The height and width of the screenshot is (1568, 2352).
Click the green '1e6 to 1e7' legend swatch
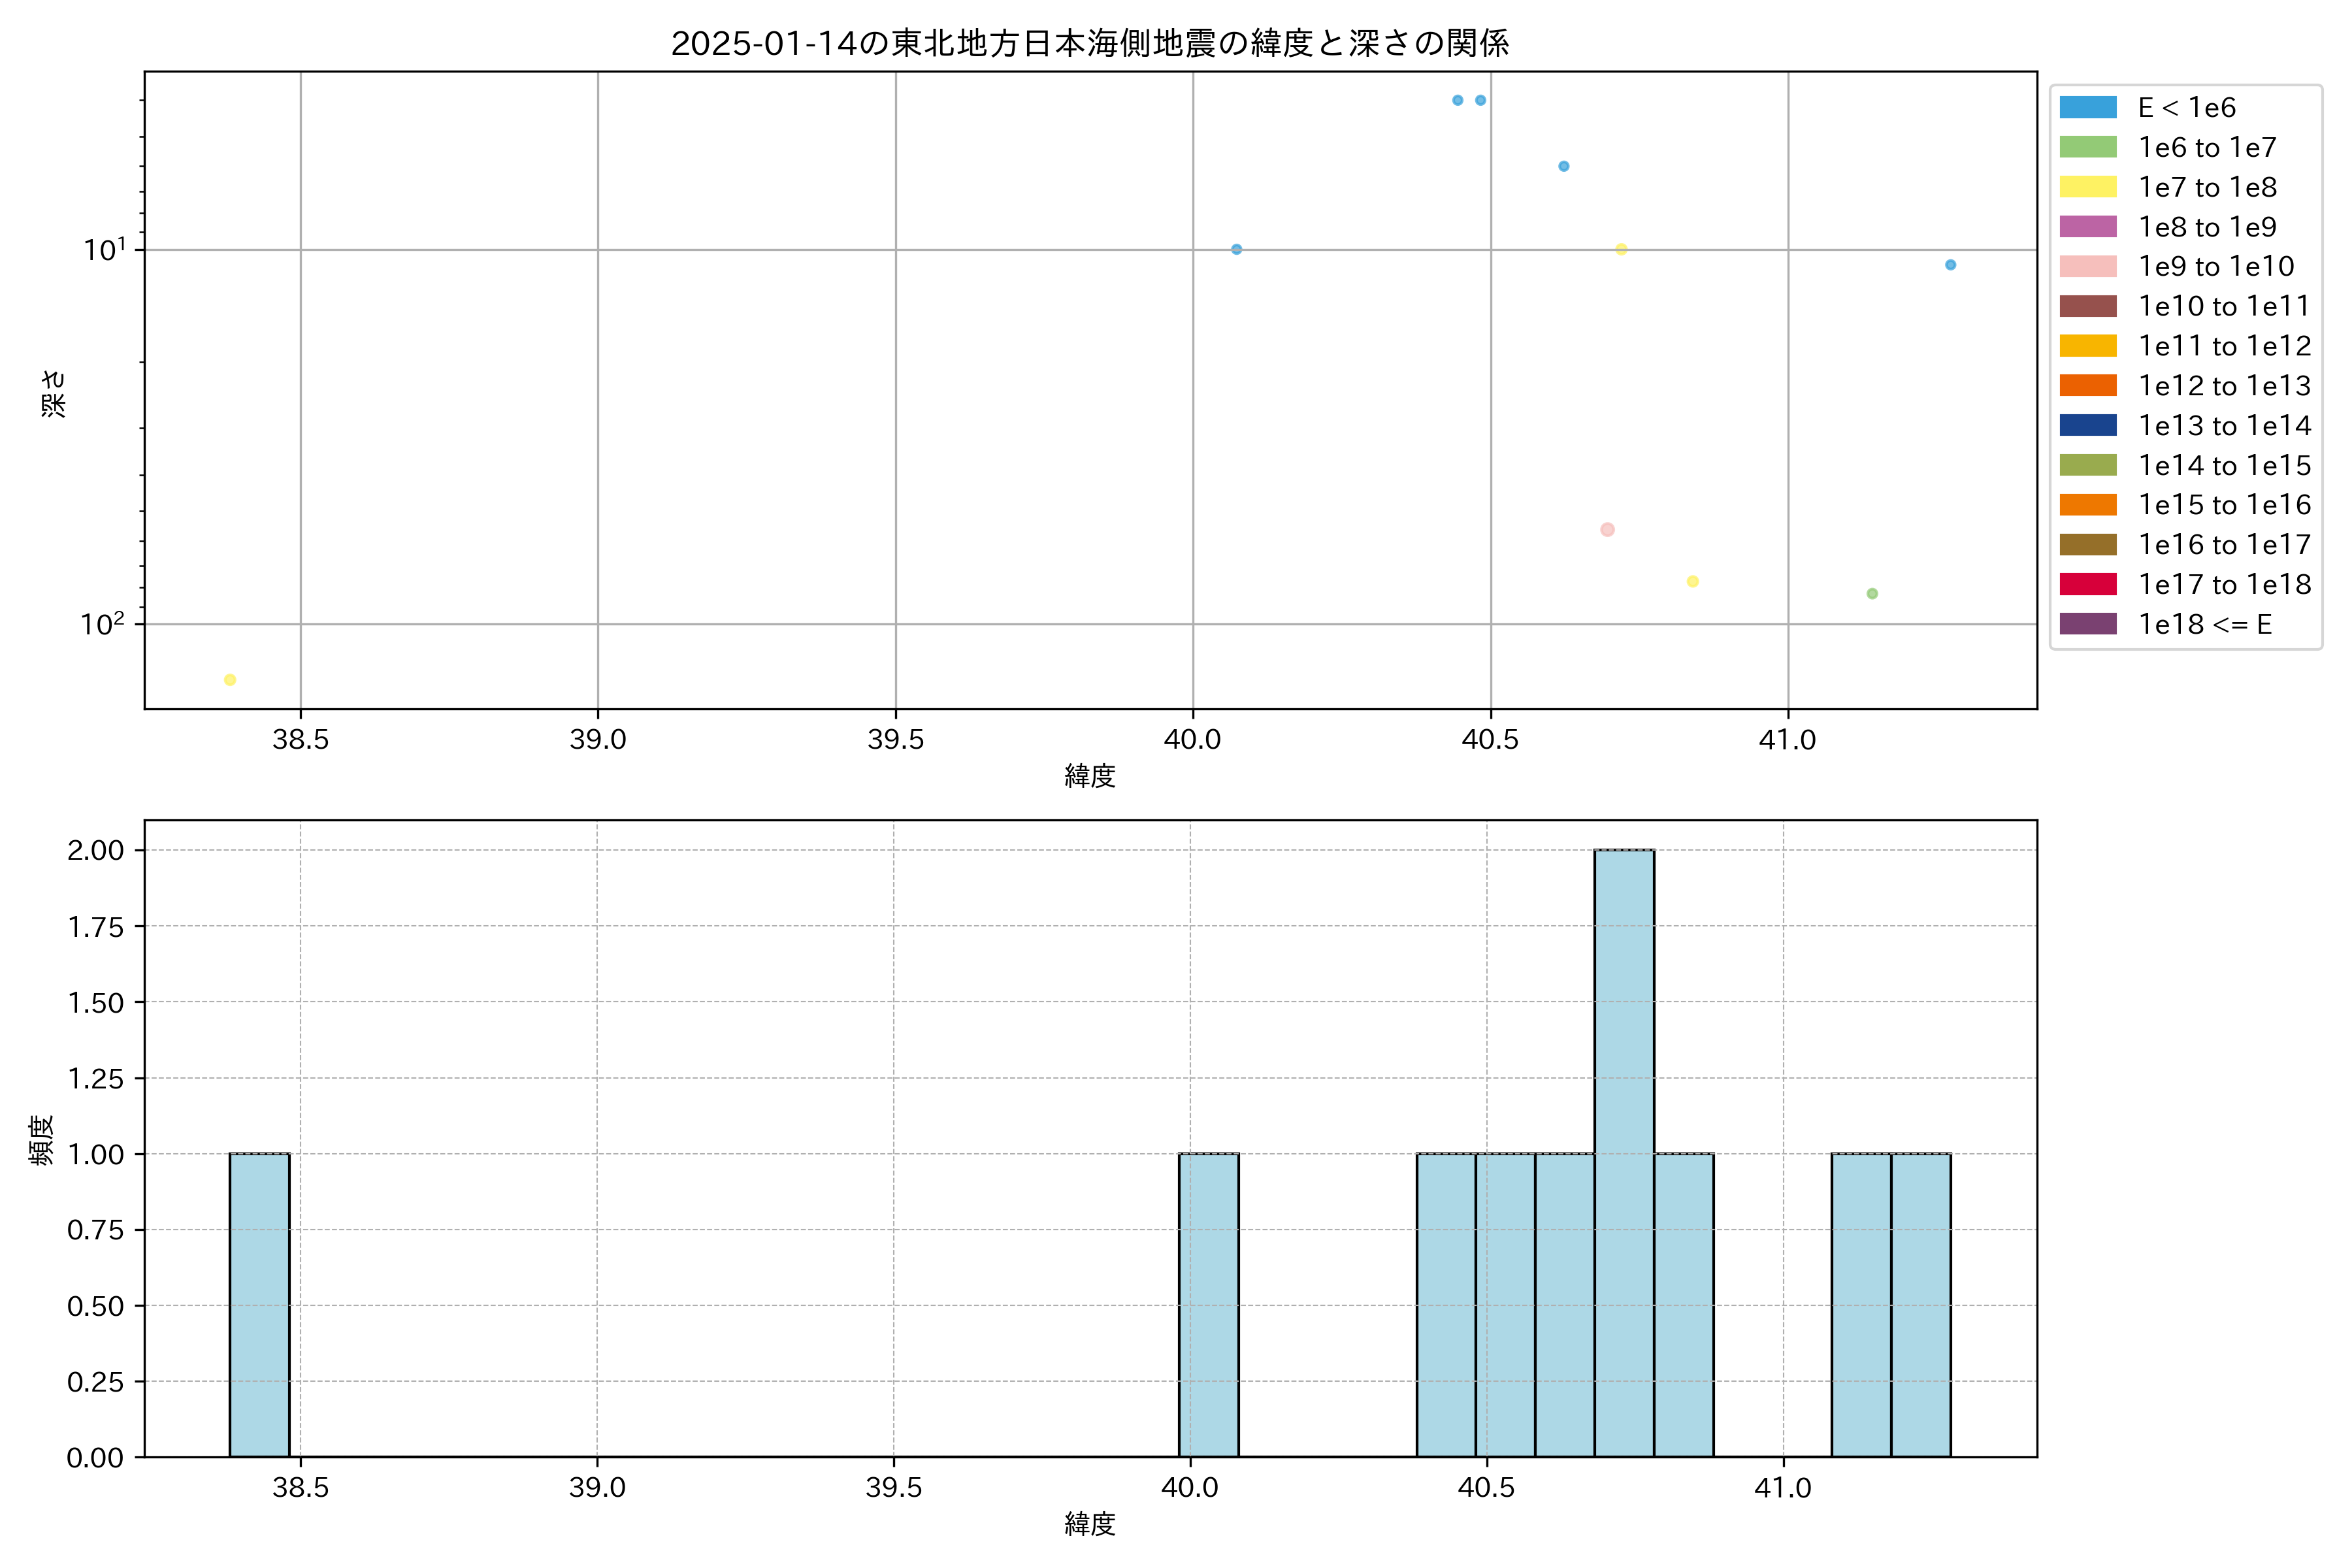(2087, 147)
